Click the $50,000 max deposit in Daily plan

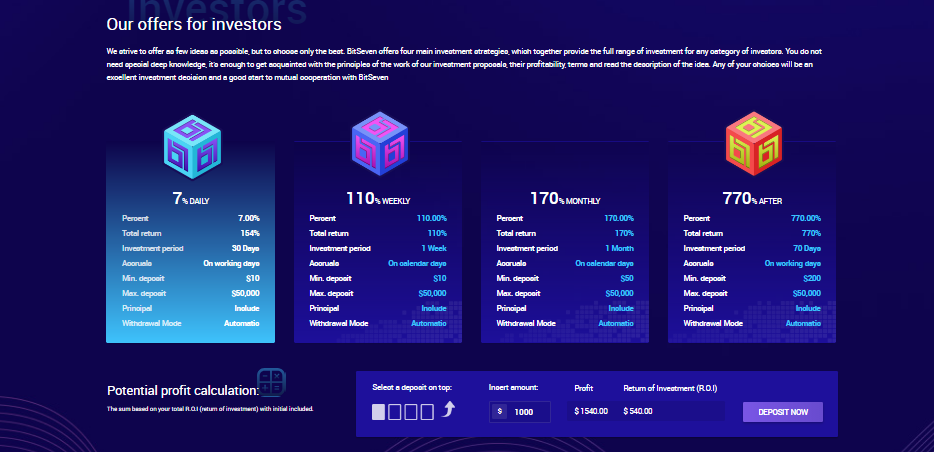(x=245, y=293)
